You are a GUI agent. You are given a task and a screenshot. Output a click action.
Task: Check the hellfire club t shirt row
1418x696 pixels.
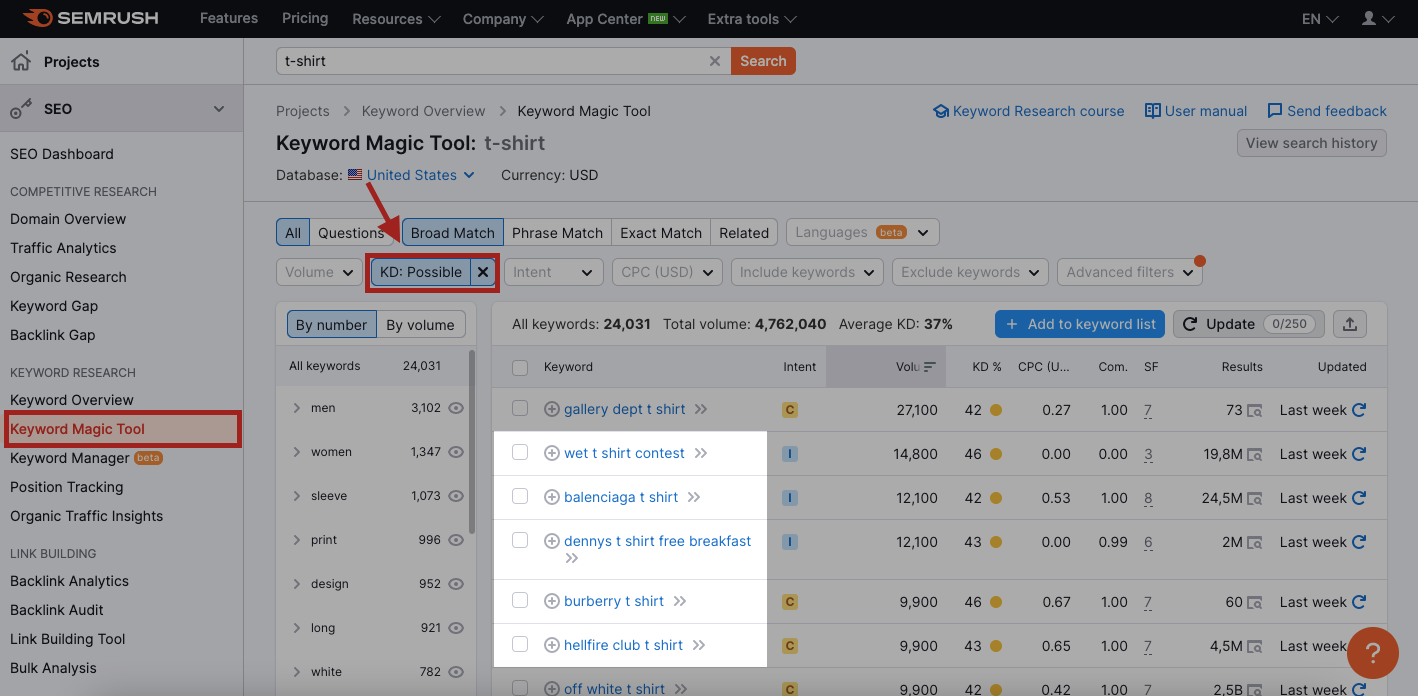pyautogui.click(x=520, y=644)
